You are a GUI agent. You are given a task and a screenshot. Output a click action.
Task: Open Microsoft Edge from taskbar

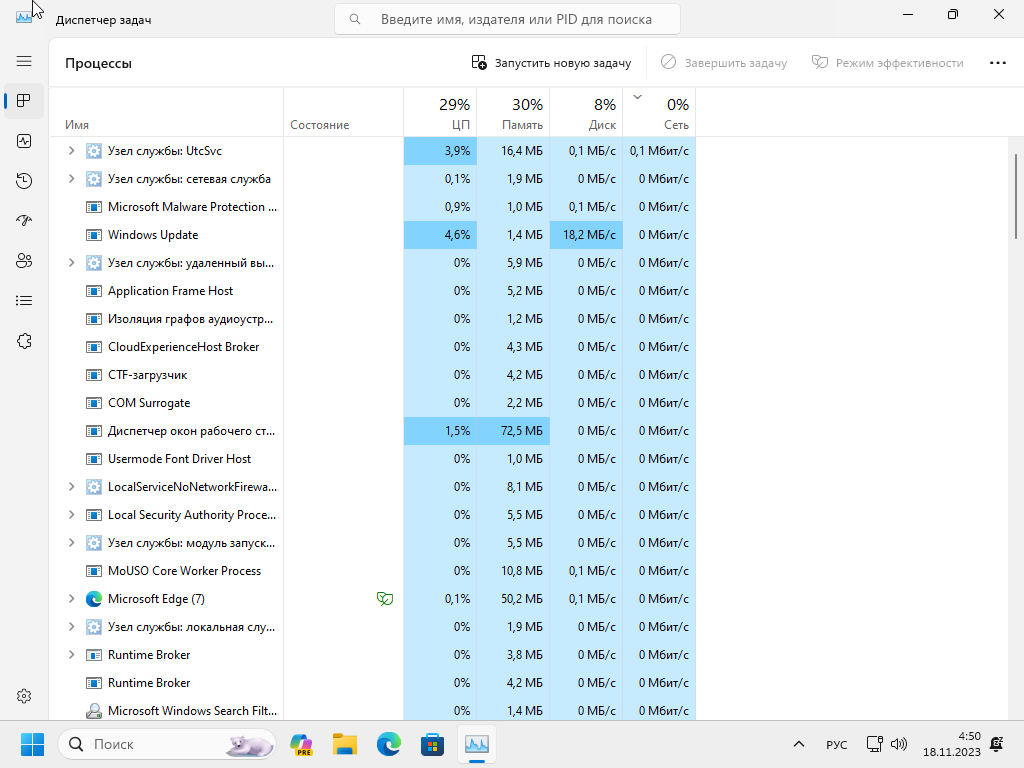coord(389,744)
